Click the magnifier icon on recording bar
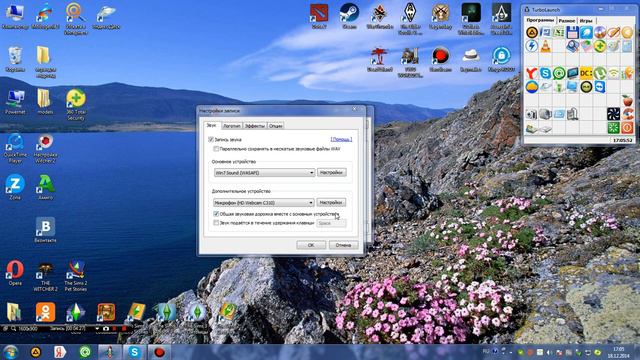The image size is (640, 360). (13, 328)
